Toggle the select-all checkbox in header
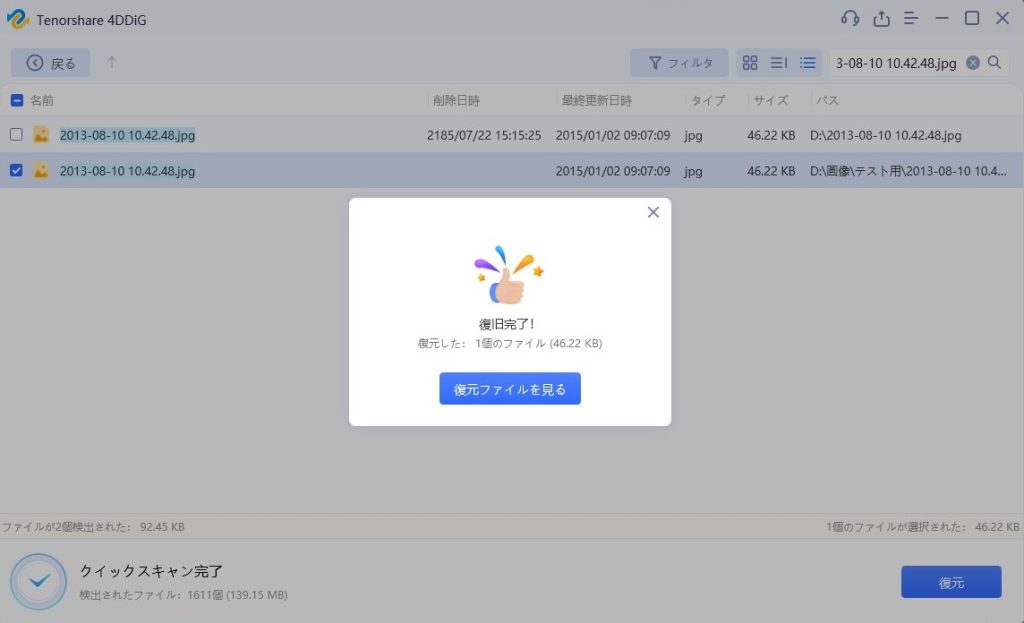 [x=16, y=101]
